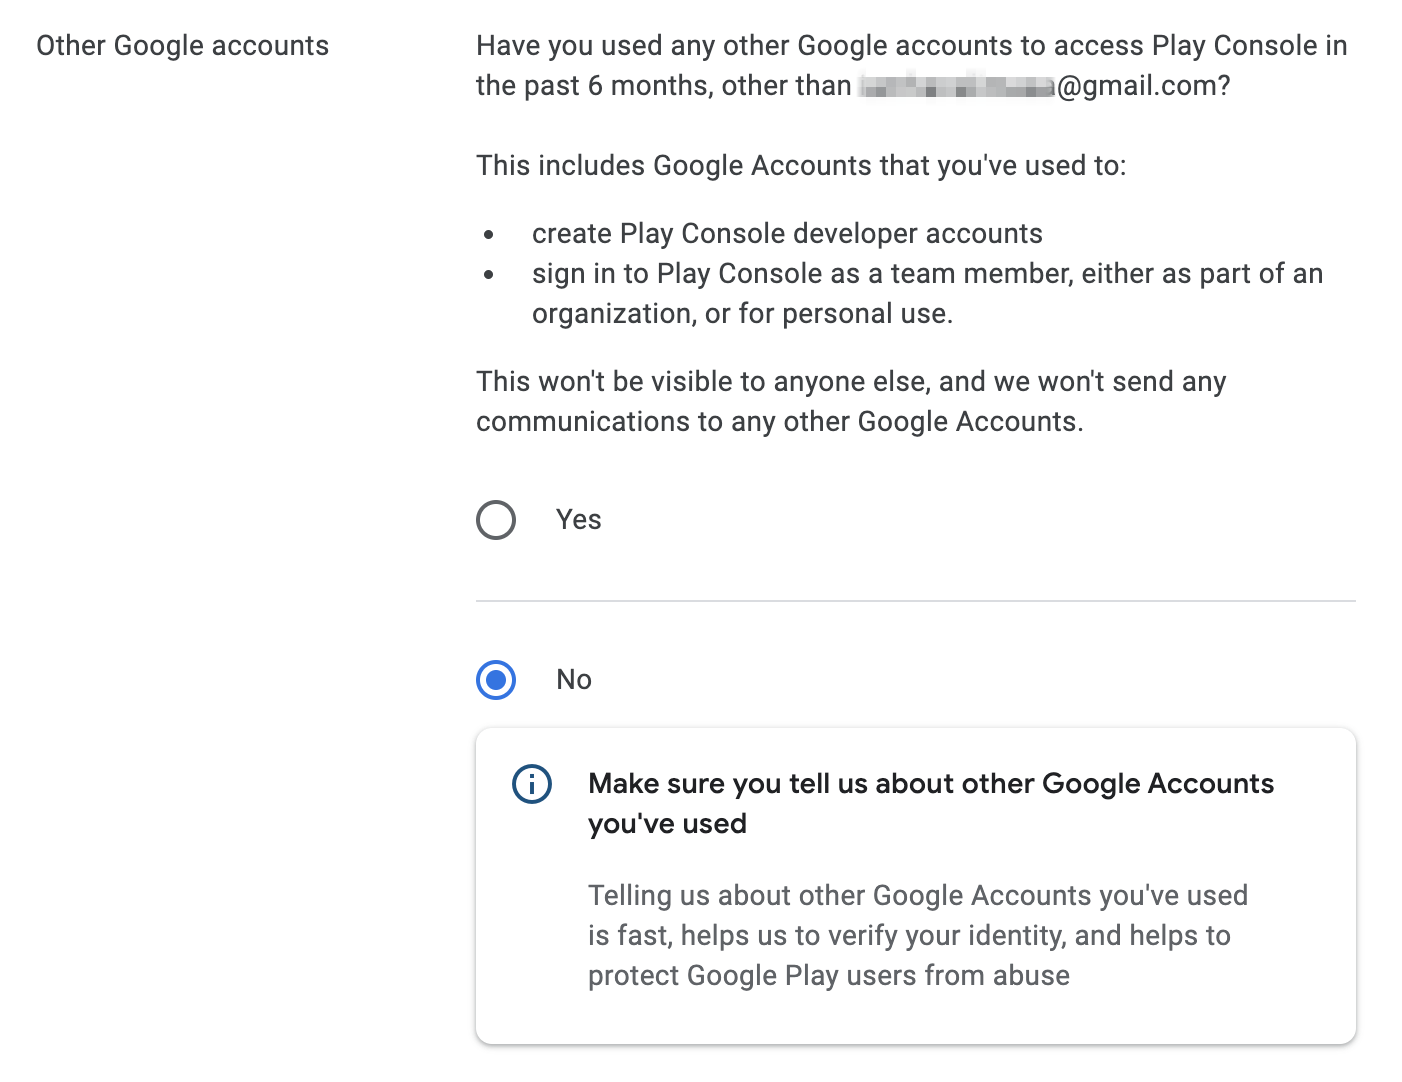Click the "@gmail.com?" text
This screenshot has height=1082, width=1402.
coord(1143,87)
